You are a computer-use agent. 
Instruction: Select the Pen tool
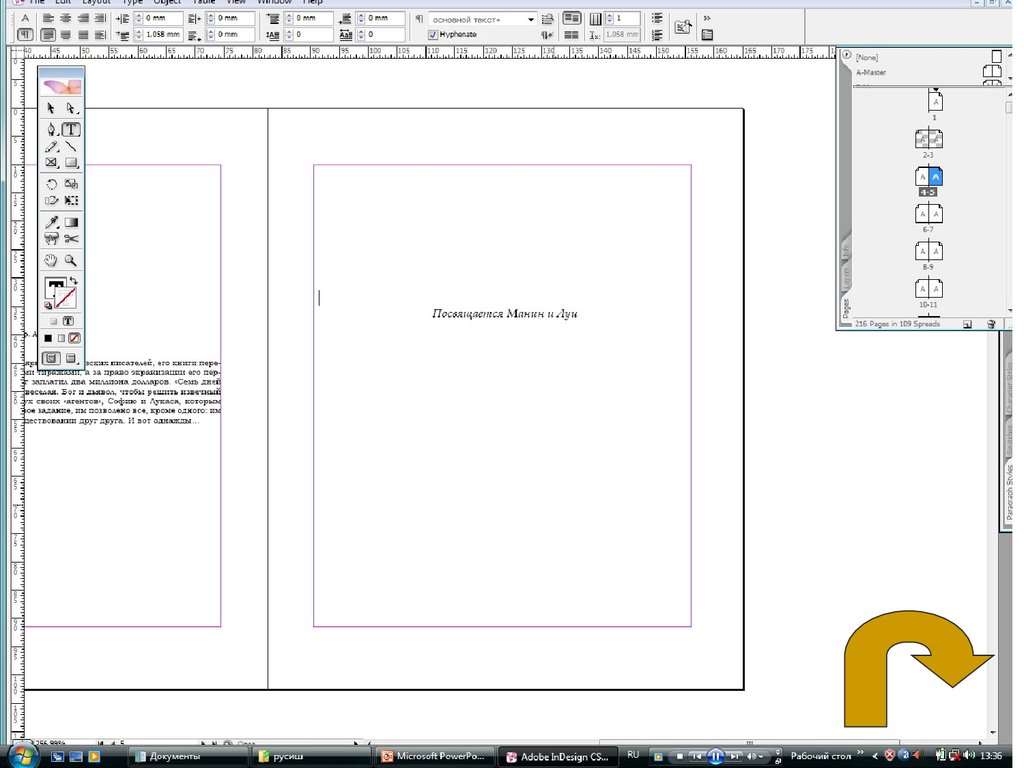click(x=52, y=129)
